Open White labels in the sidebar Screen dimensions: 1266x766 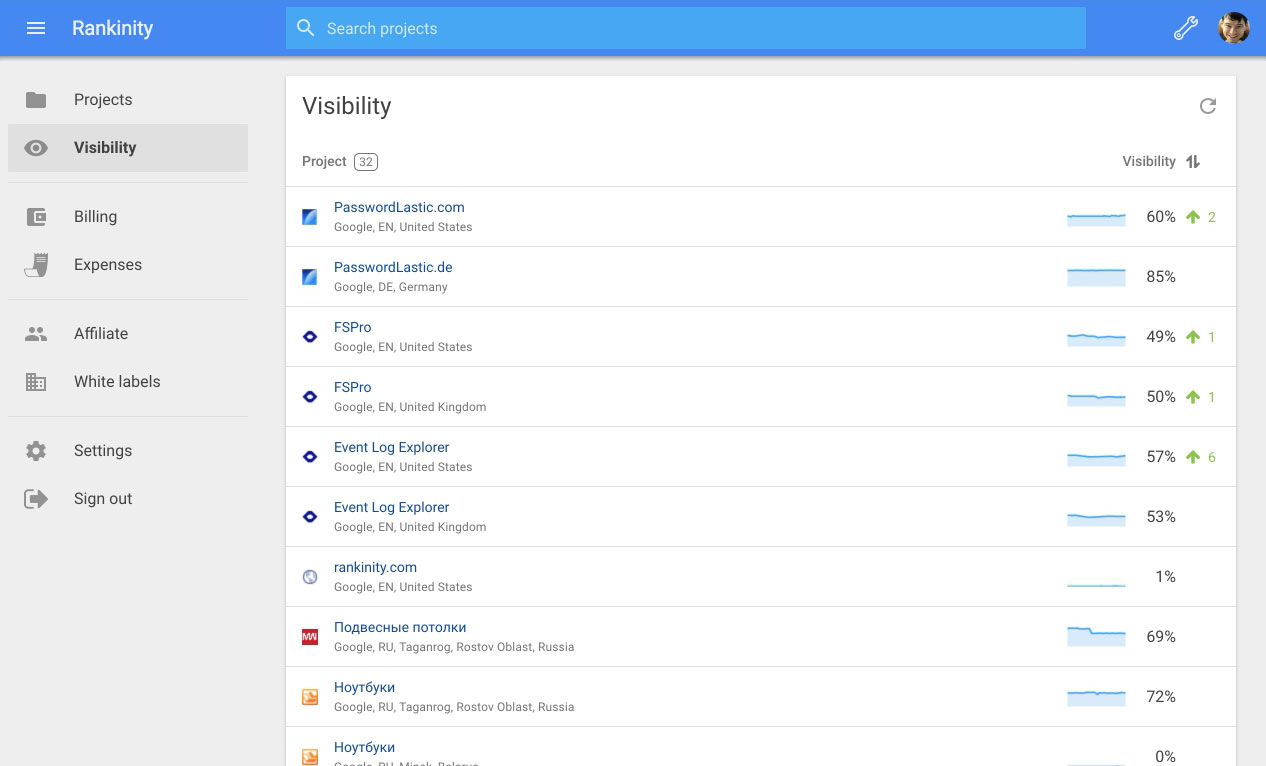pos(128,382)
